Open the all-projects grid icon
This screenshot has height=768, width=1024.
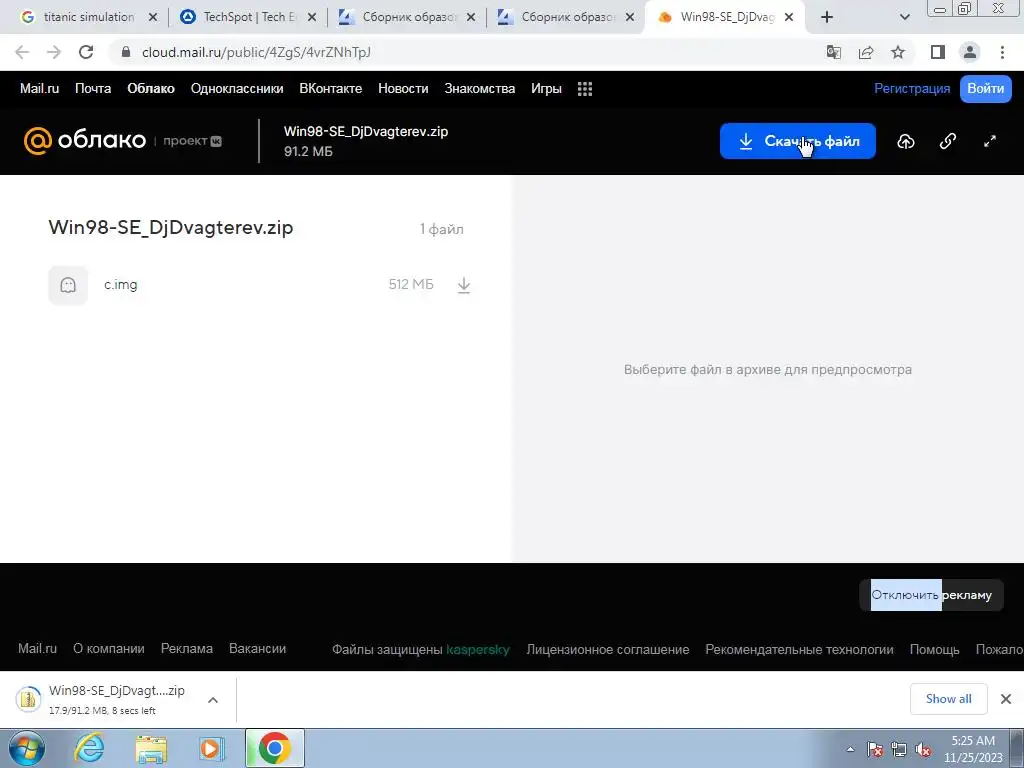585,89
